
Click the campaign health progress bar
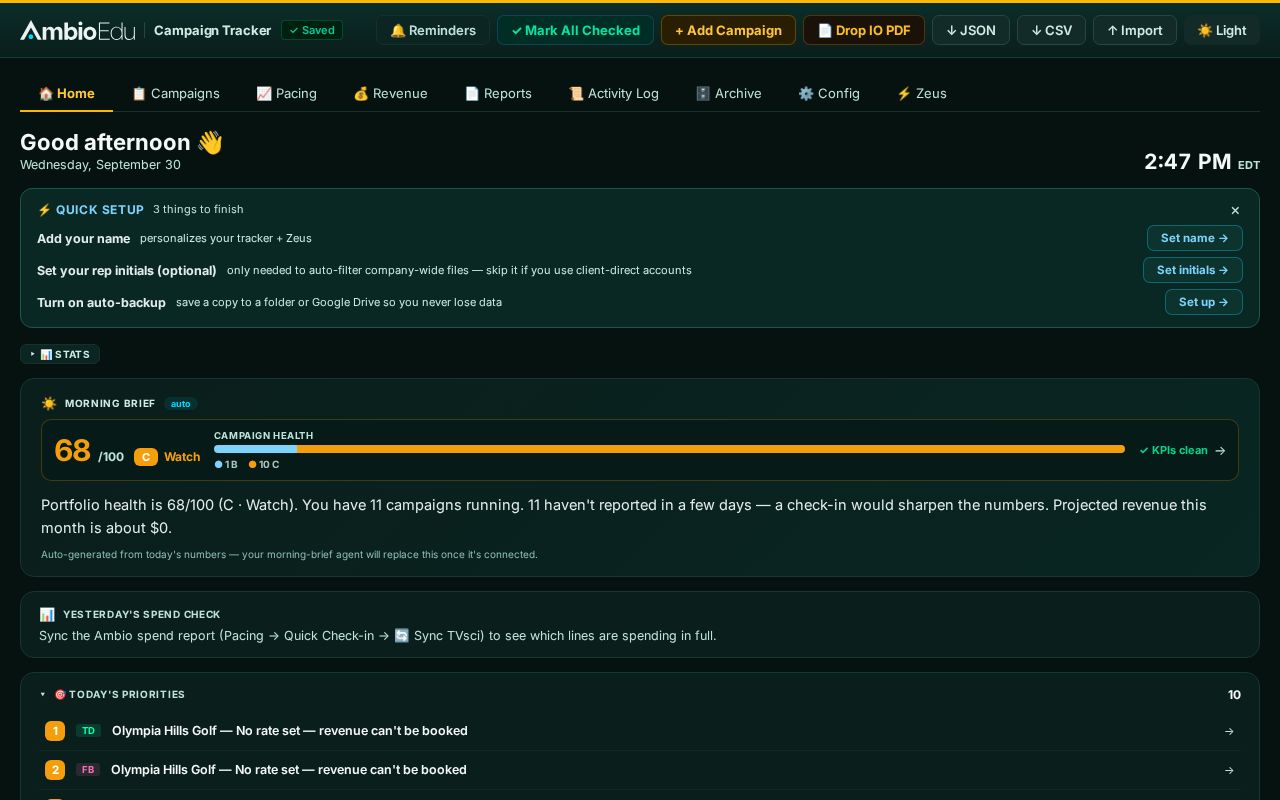tap(669, 449)
